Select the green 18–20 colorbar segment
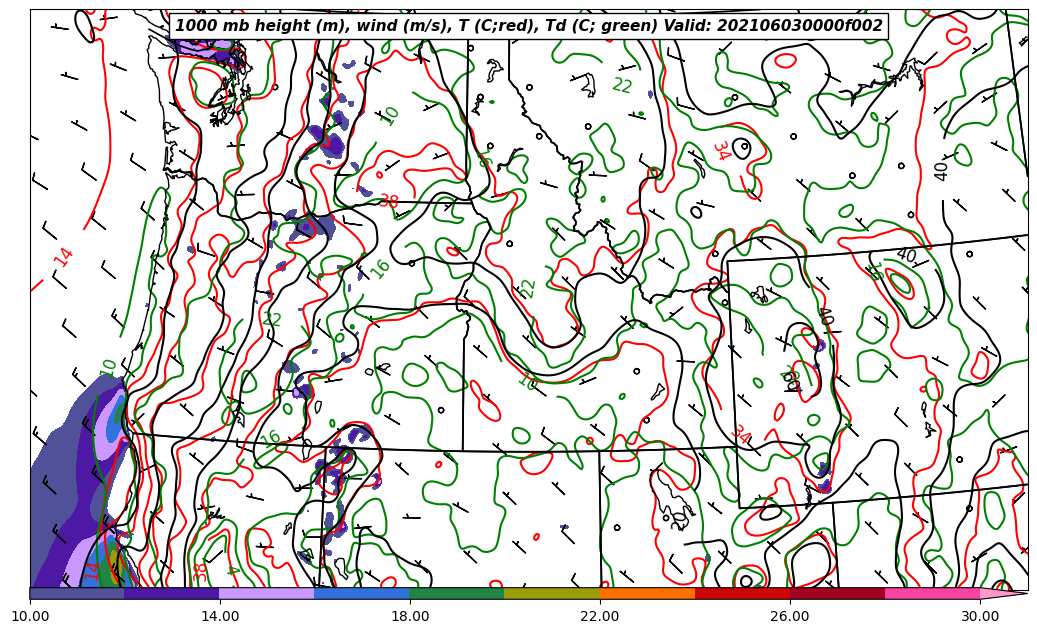The image size is (1037, 633). (x=457, y=593)
